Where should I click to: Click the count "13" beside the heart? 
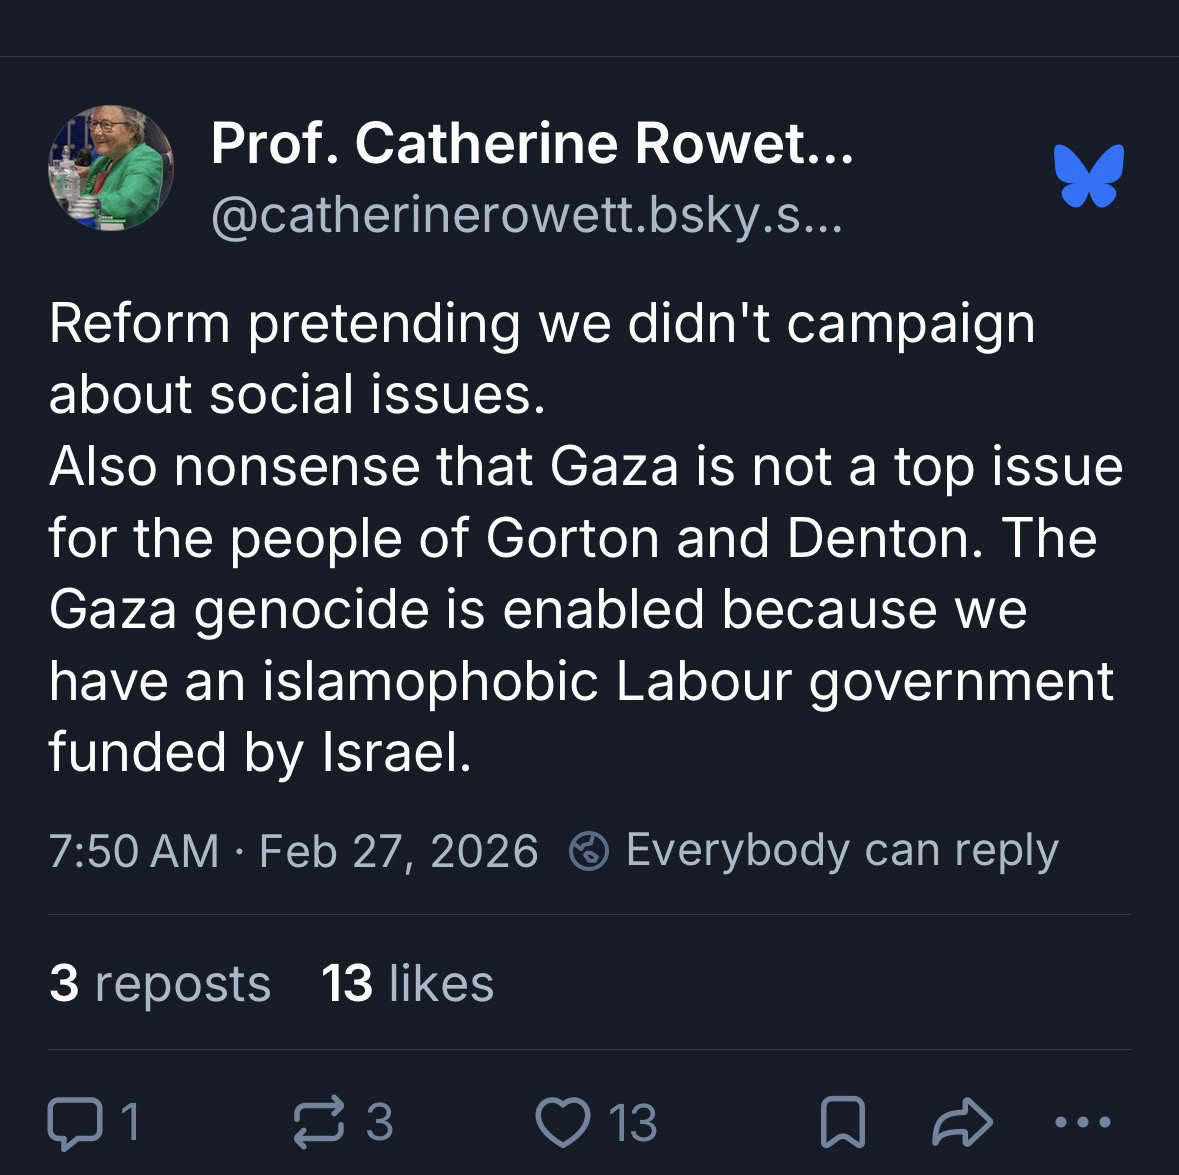(633, 1122)
